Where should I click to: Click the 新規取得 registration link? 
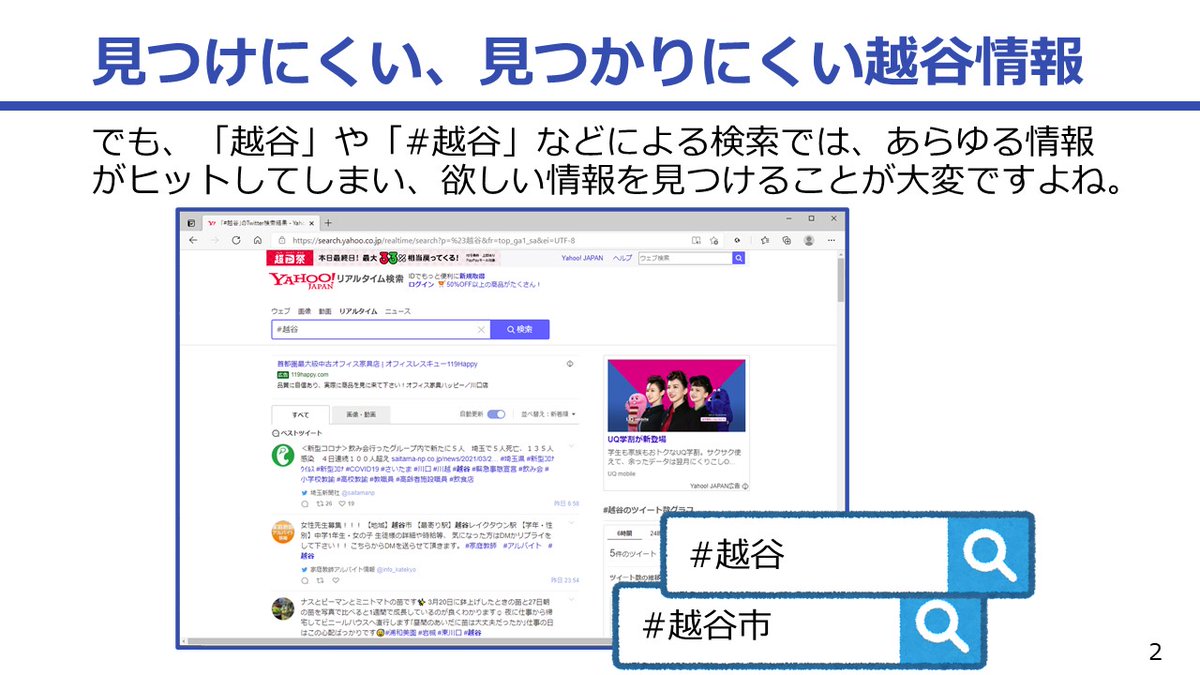[472, 275]
